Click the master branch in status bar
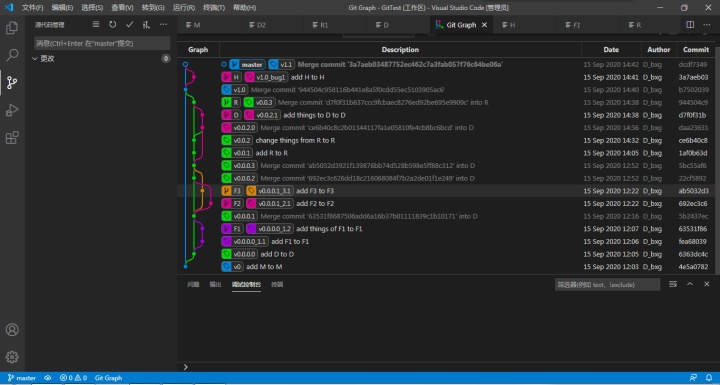Image resolution: width=720 pixels, height=385 pixels. pos(22,378)
